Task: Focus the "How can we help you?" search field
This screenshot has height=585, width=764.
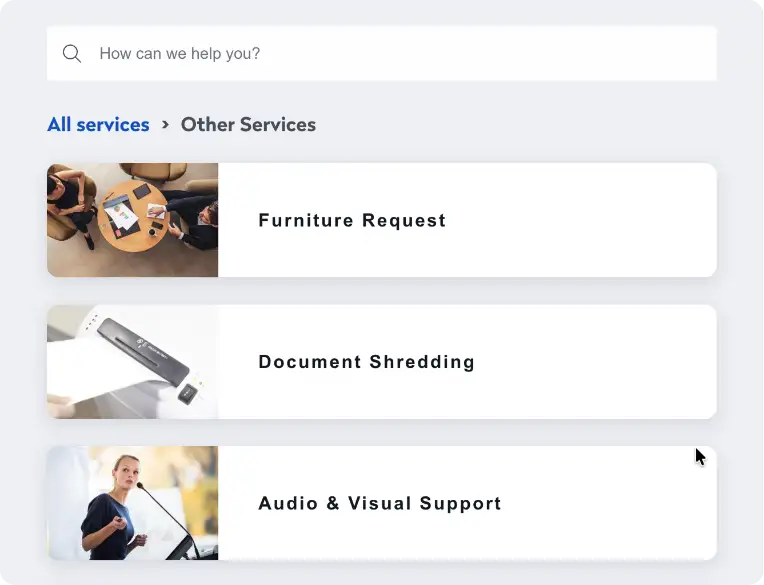Action: pos(400,54)
